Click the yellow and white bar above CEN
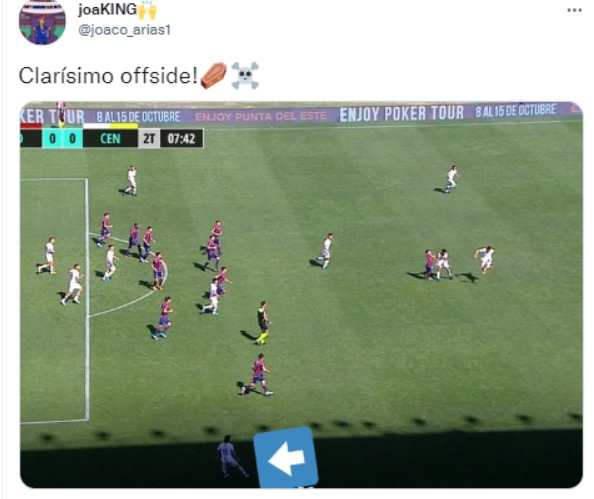 110,126
